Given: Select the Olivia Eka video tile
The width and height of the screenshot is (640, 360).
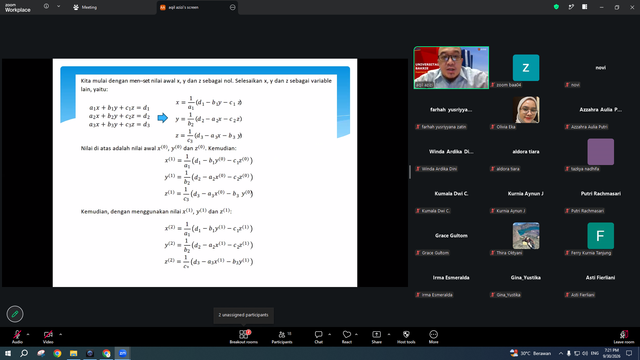Looking at the screenshot, I should (x=526, y=110).
